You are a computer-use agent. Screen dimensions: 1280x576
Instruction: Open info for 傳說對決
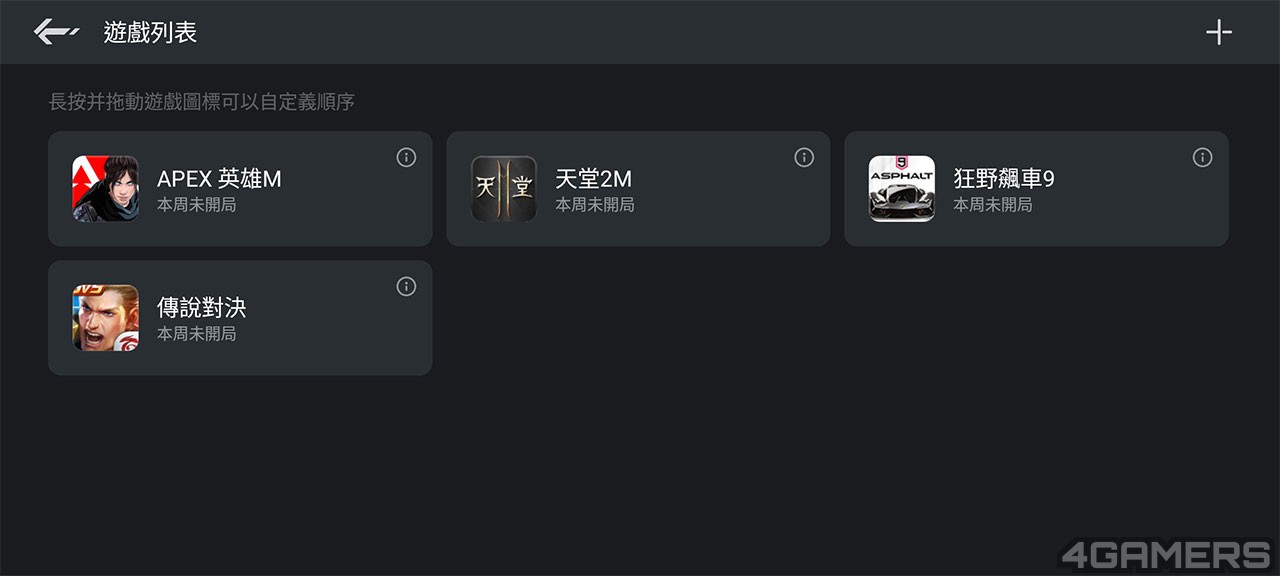click(x=406, y=286)
